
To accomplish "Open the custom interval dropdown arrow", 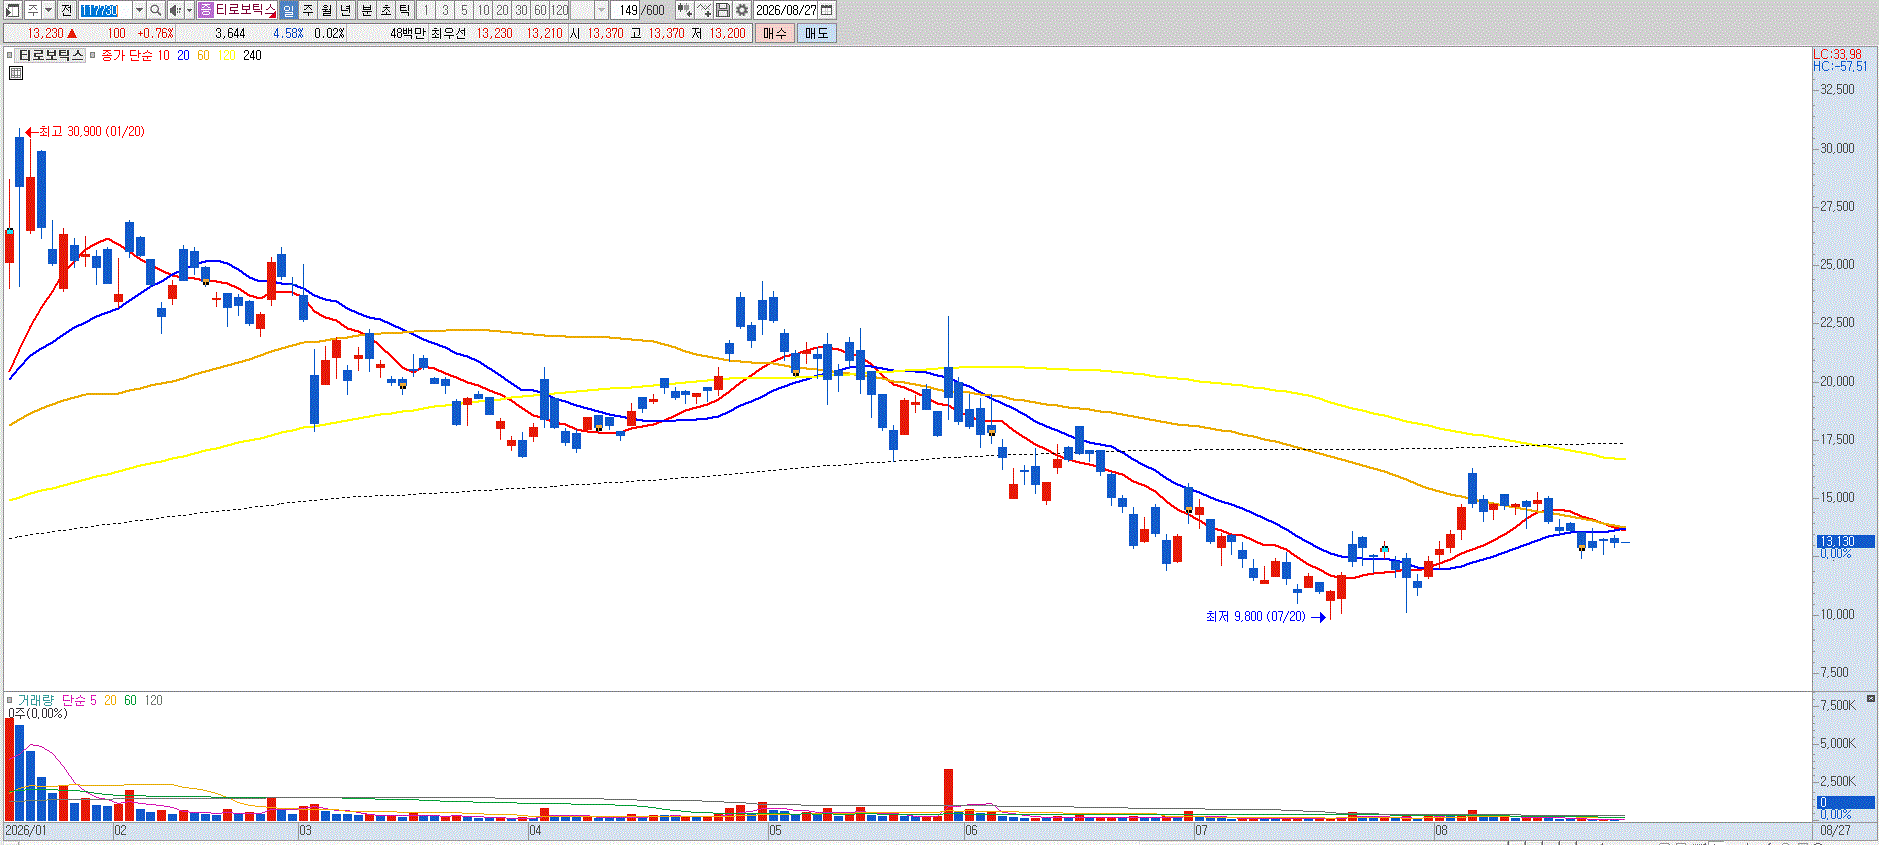I will coord(601,10).
